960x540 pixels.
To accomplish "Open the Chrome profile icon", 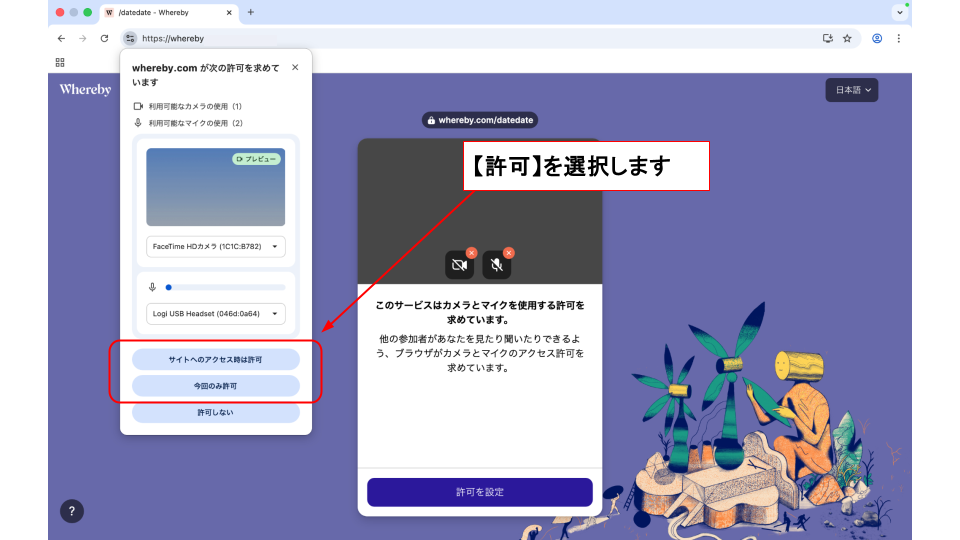I will point(877,39).
